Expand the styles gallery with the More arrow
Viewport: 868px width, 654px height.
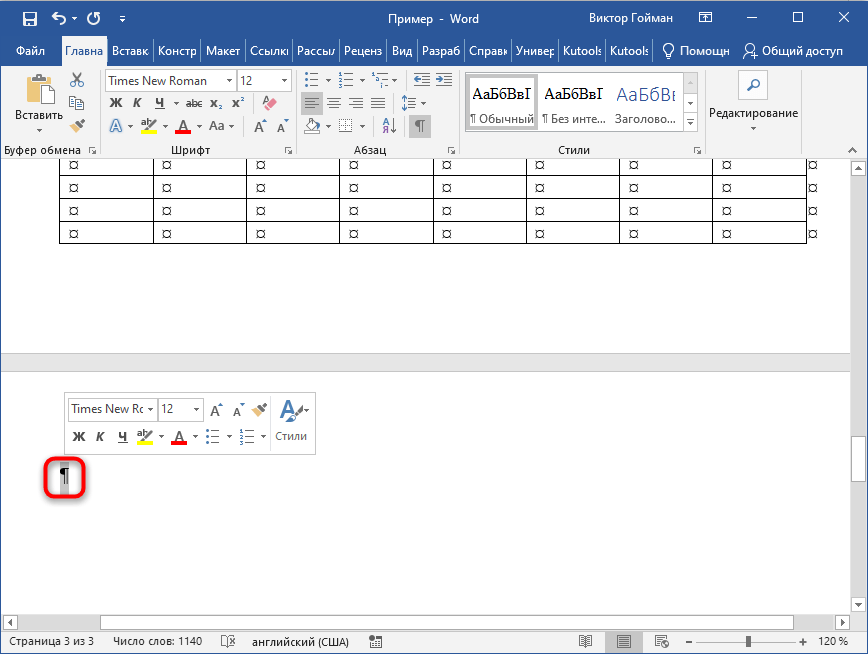690,122
